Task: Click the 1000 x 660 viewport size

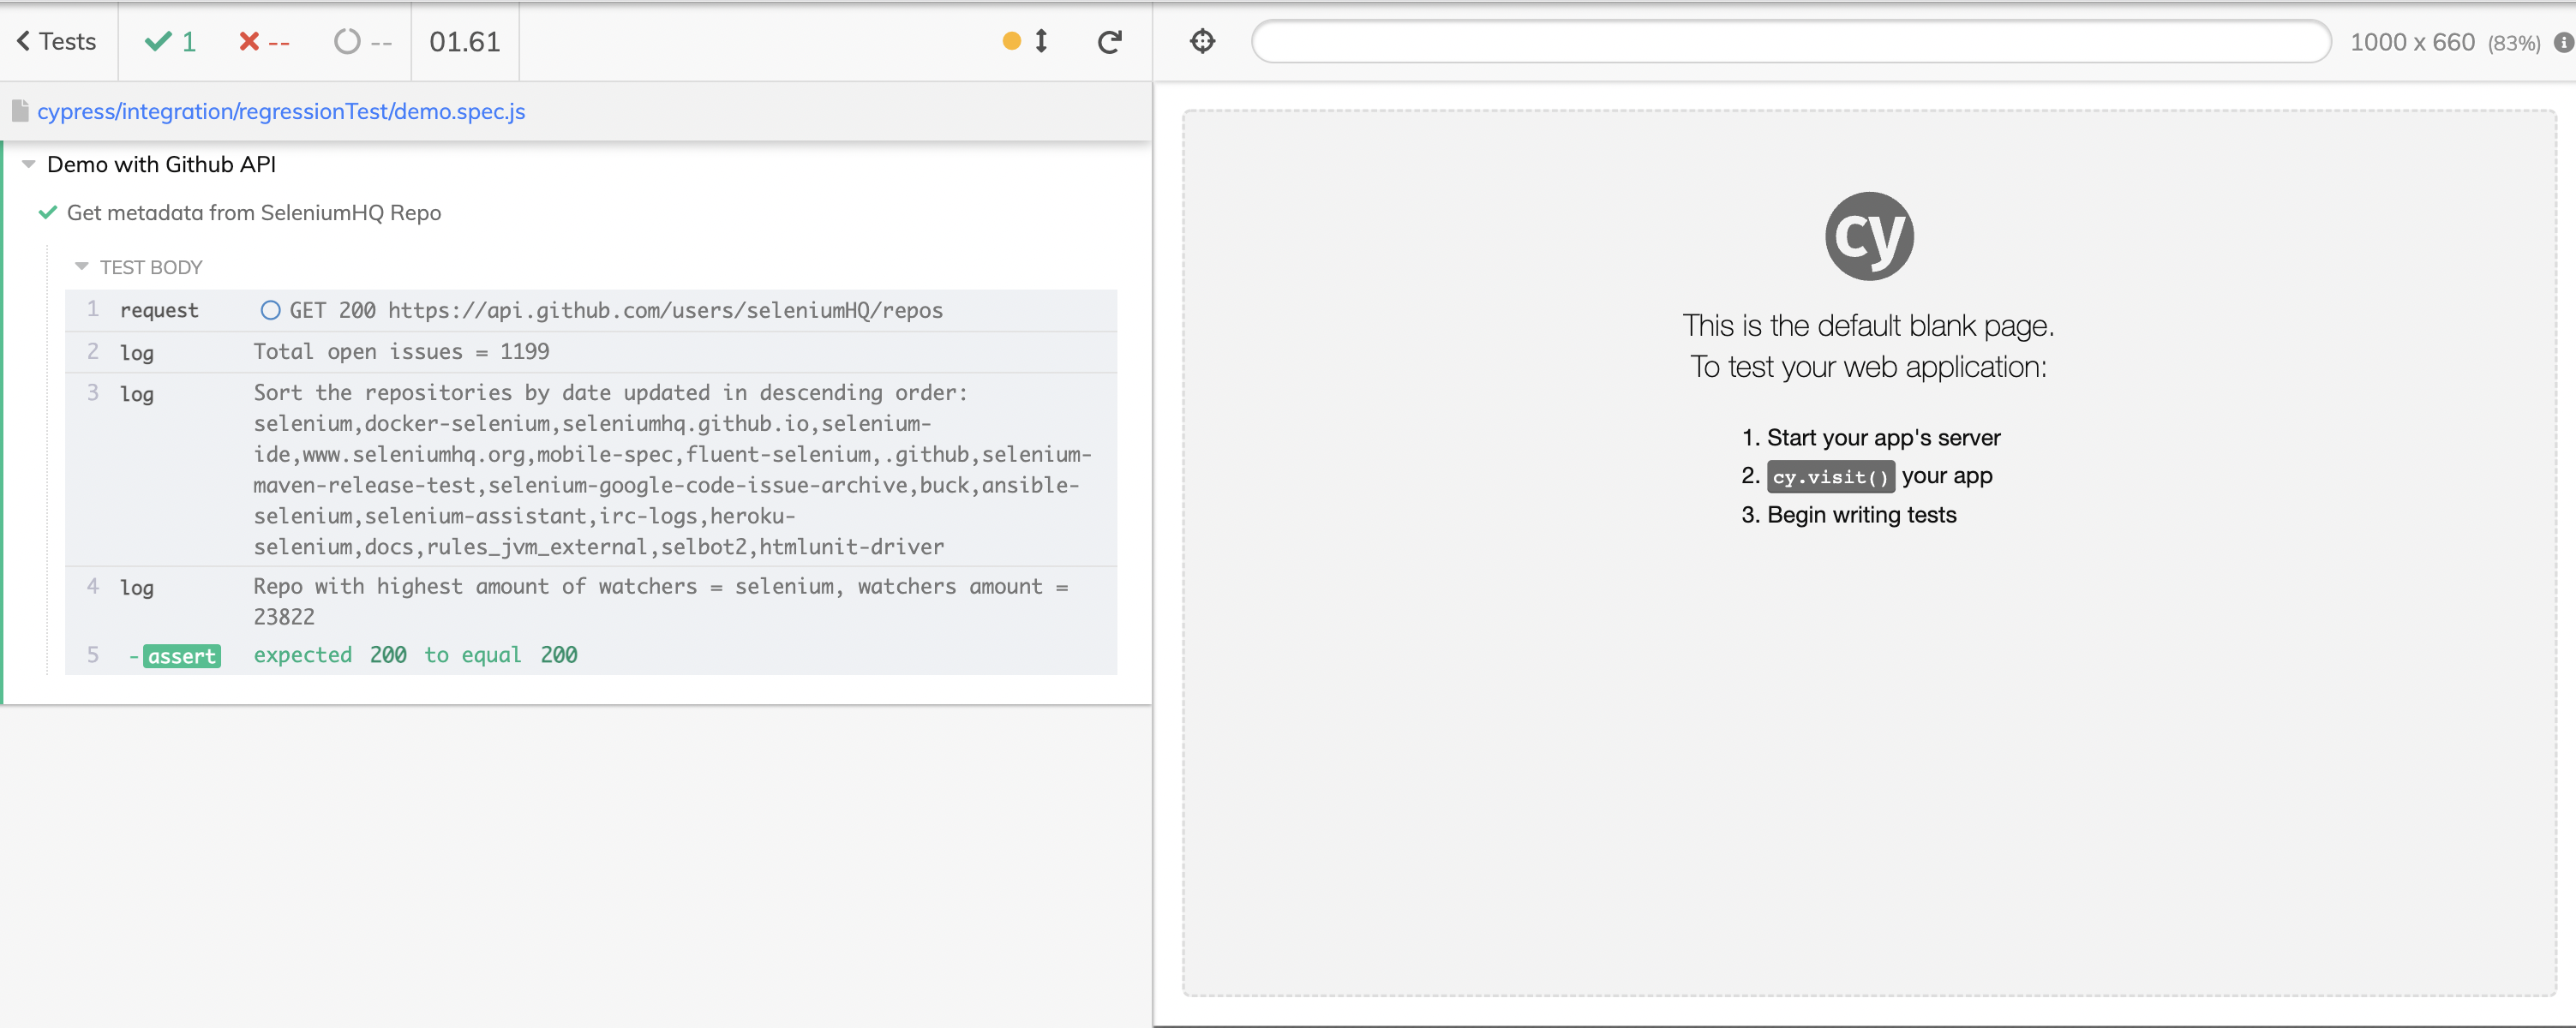Action: click(2411, 42)
